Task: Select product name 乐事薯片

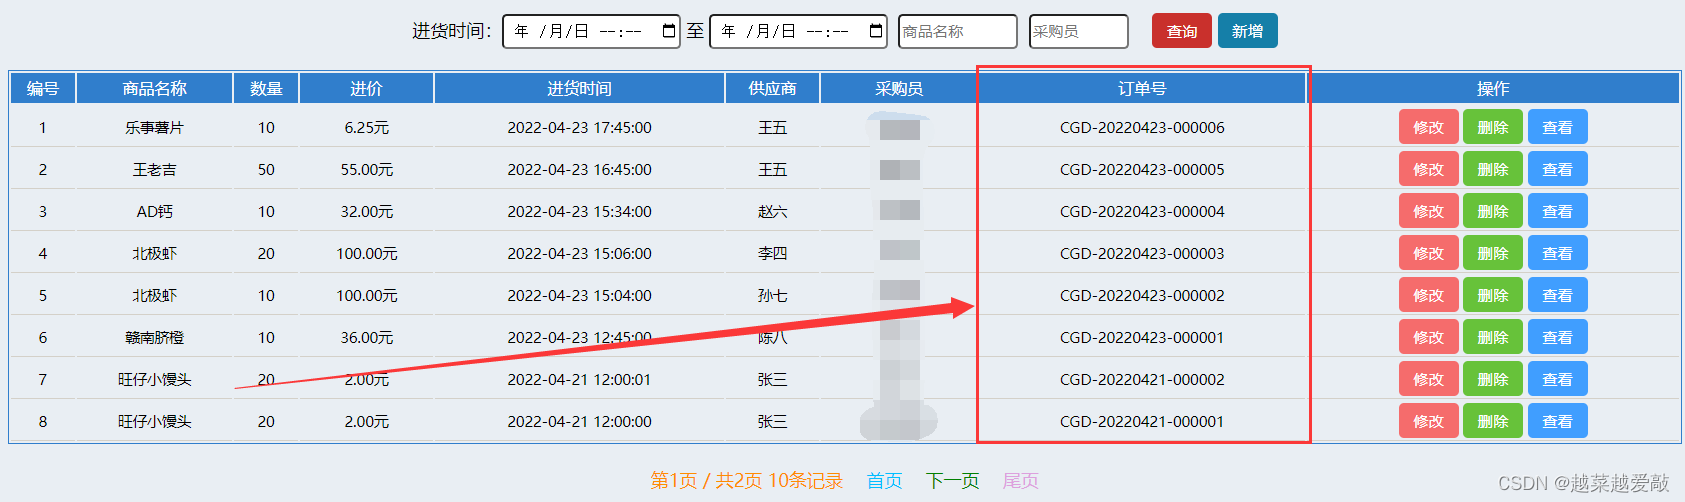Action: click(x=154, y=127)
